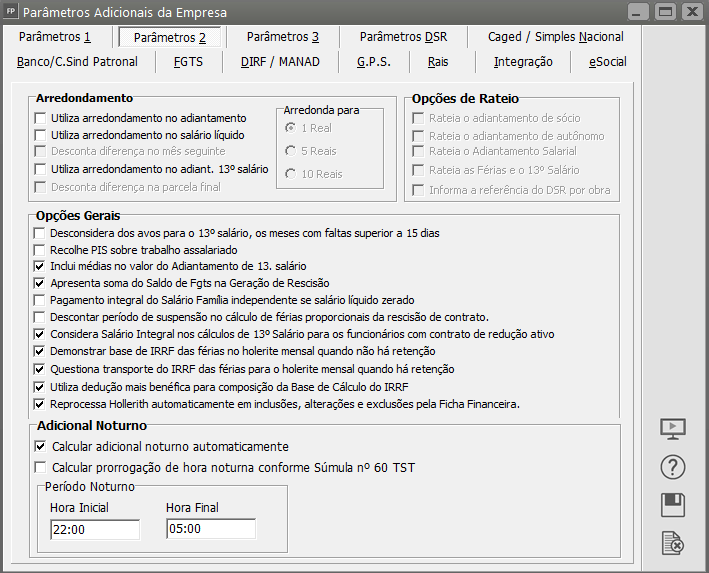Click the video tutorial monitor icon
This screenshot has width=709, height=573.
(673, 428)
